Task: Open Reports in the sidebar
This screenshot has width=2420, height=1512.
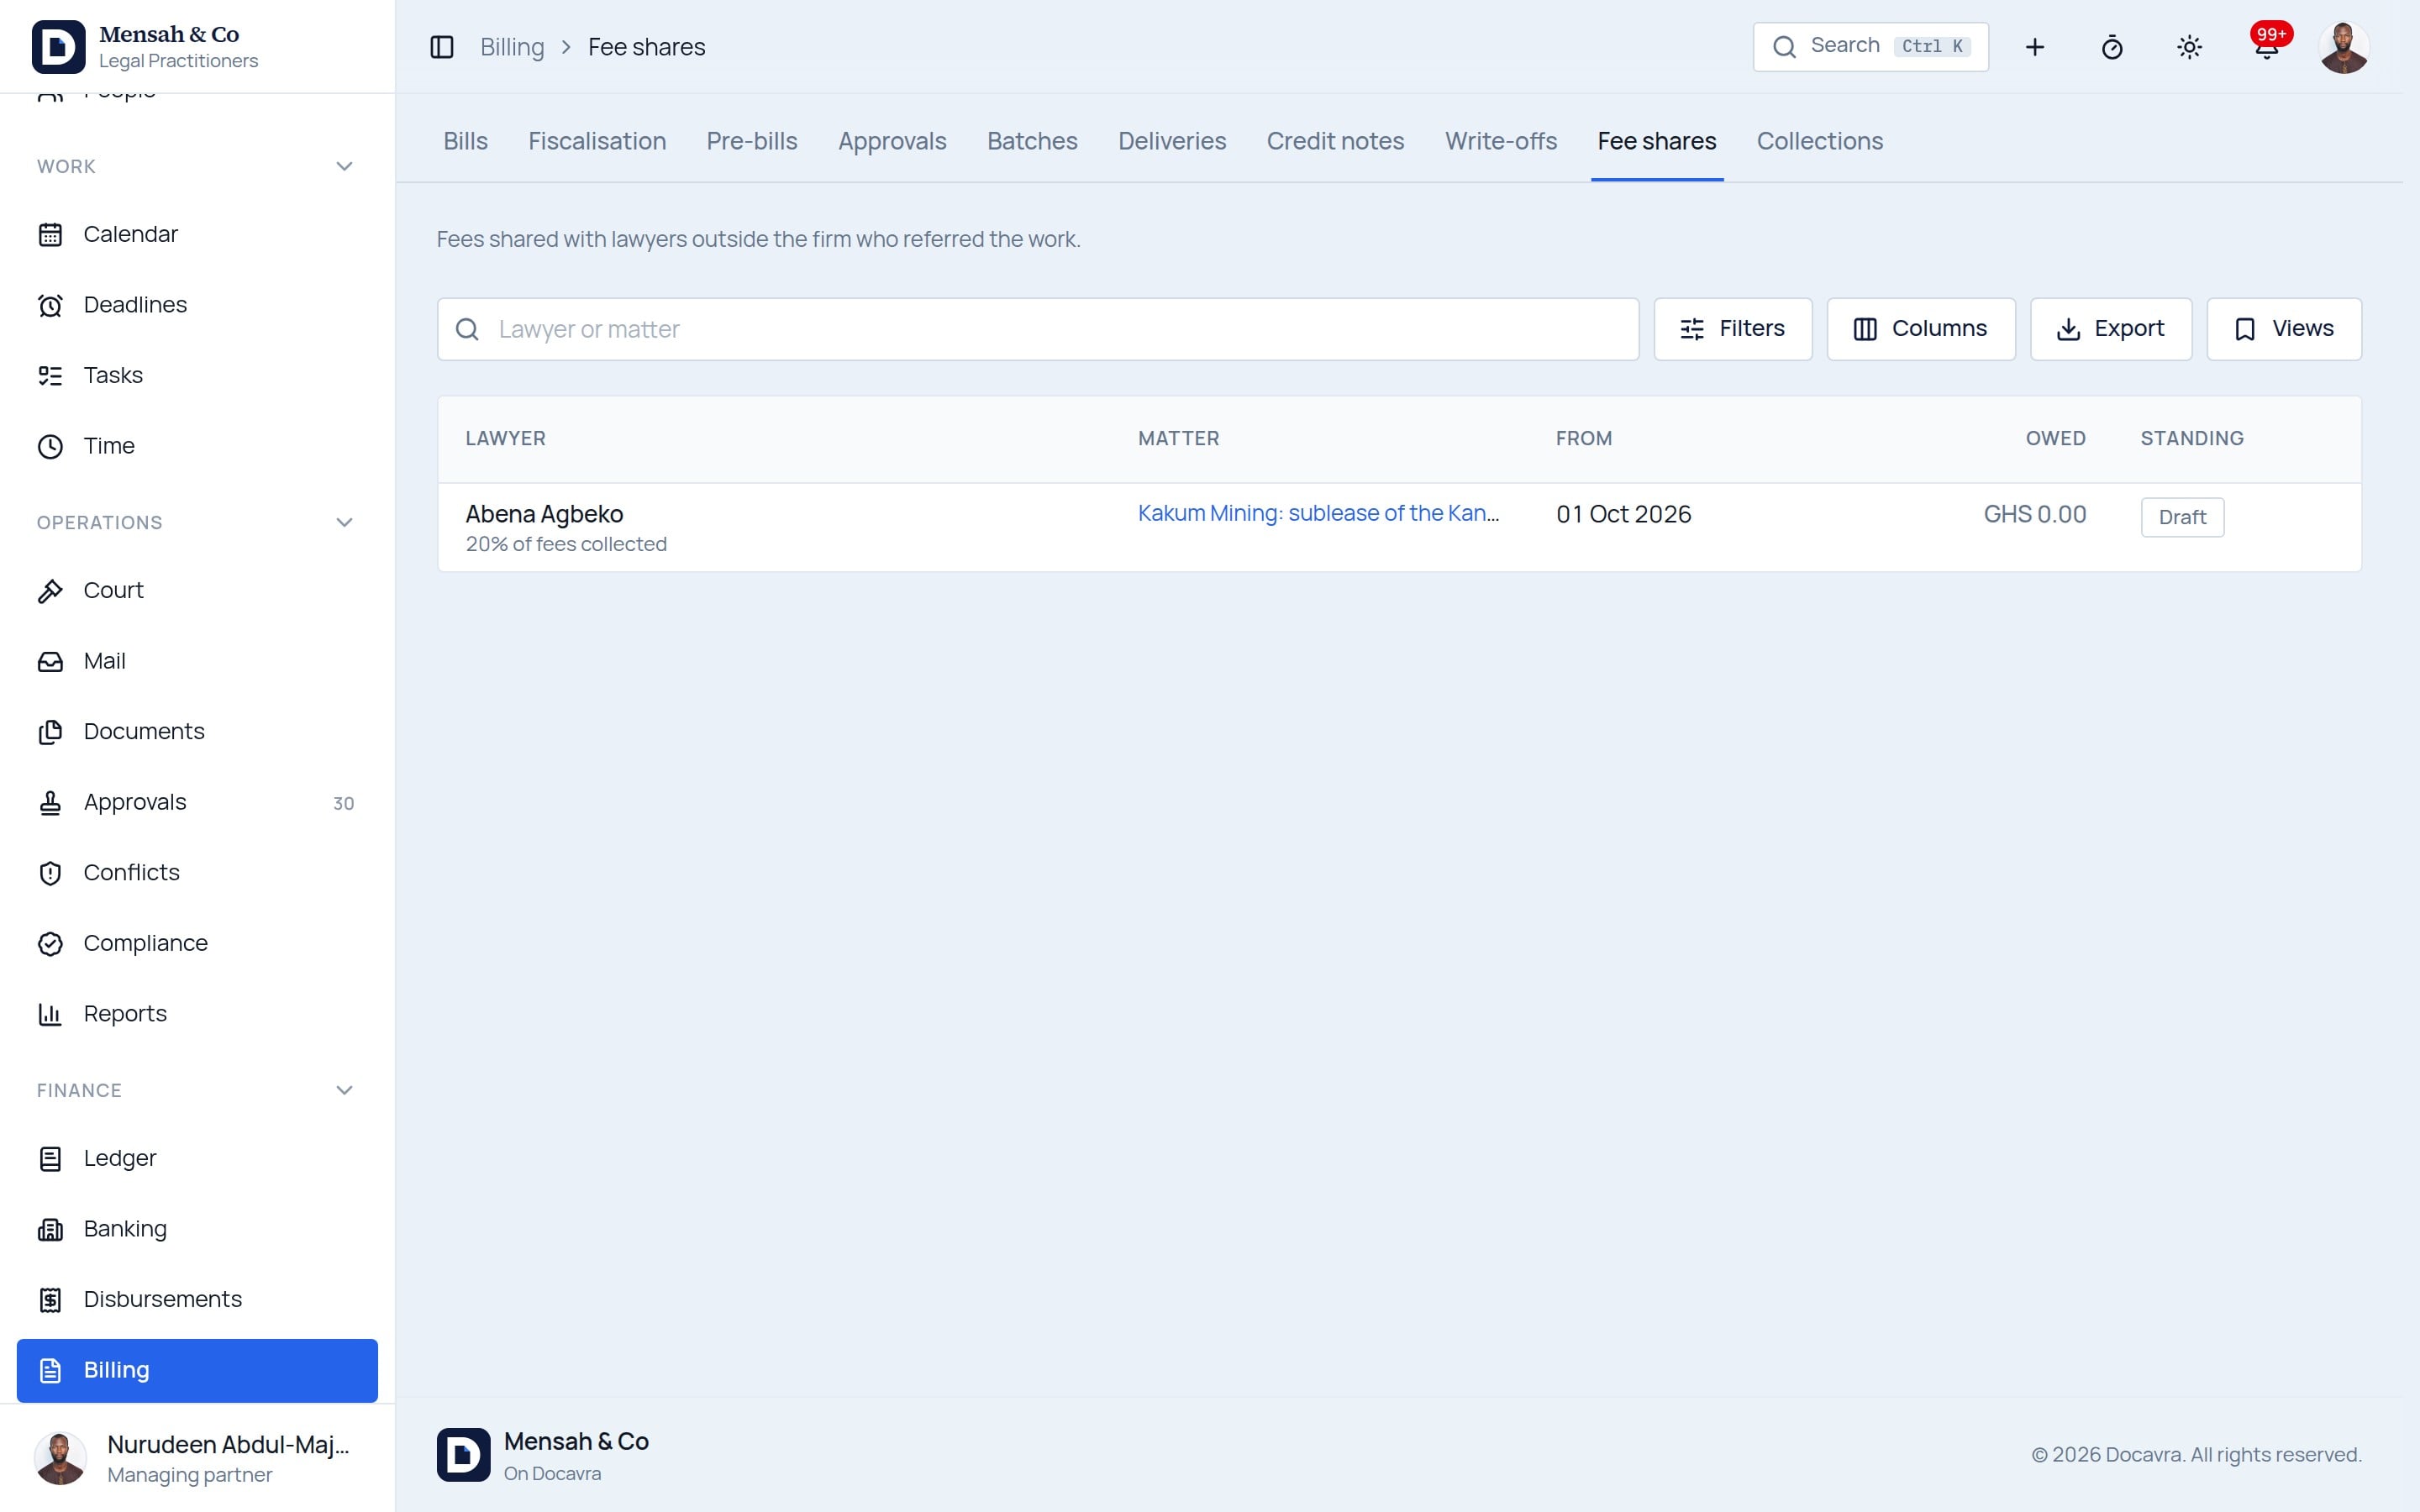Action: tap(197, 1014)
